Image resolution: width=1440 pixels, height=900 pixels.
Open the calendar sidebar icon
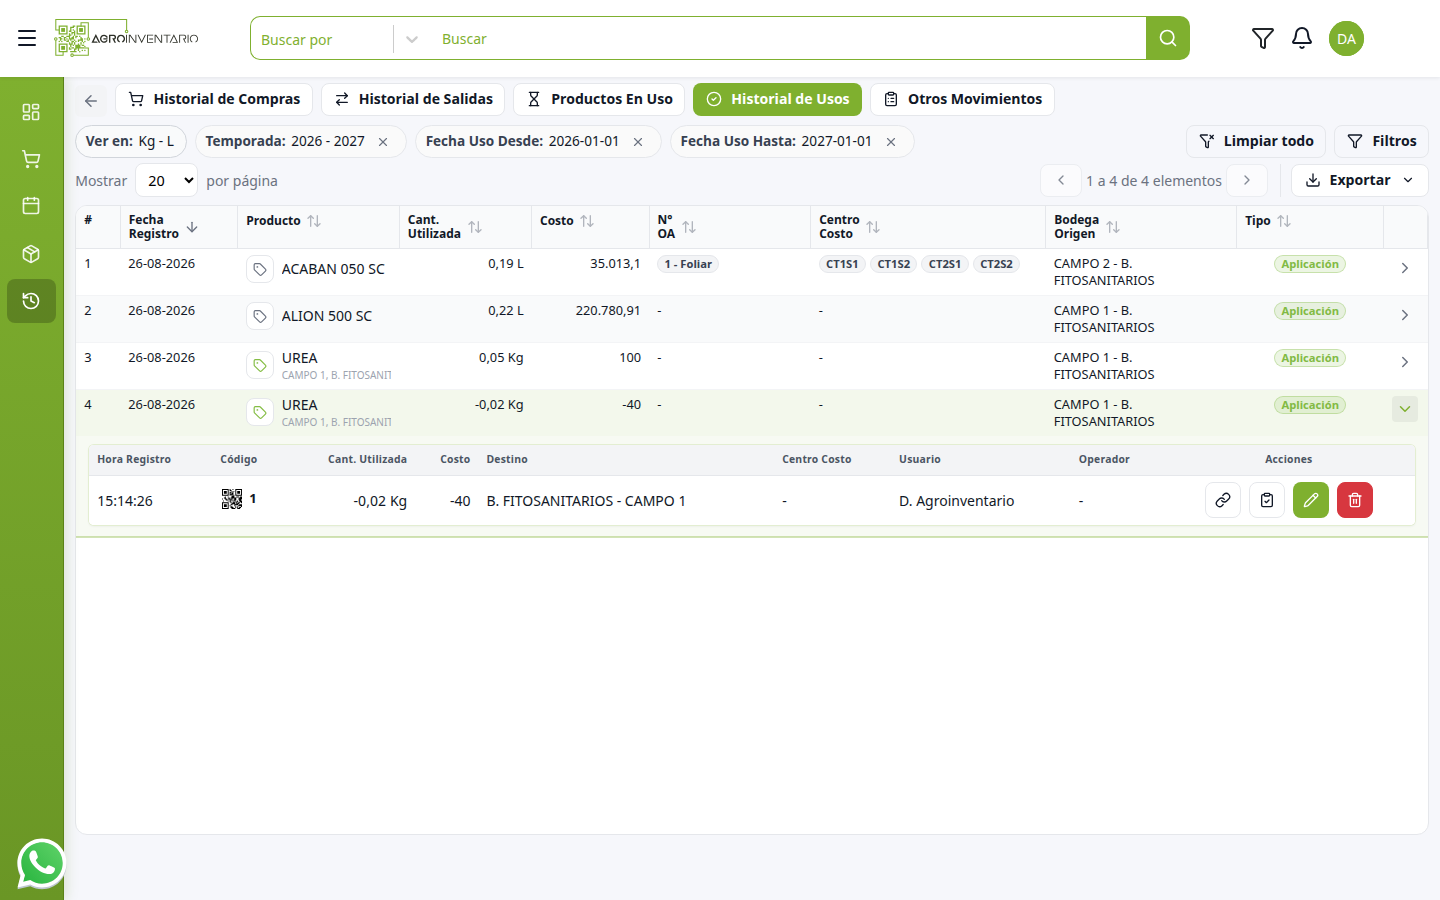(31, 206)
